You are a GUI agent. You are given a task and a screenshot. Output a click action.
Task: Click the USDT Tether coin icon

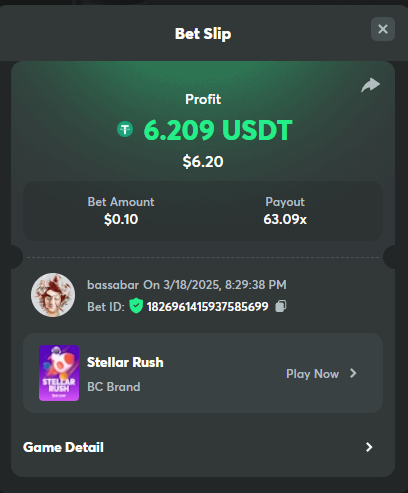point(125,129)
